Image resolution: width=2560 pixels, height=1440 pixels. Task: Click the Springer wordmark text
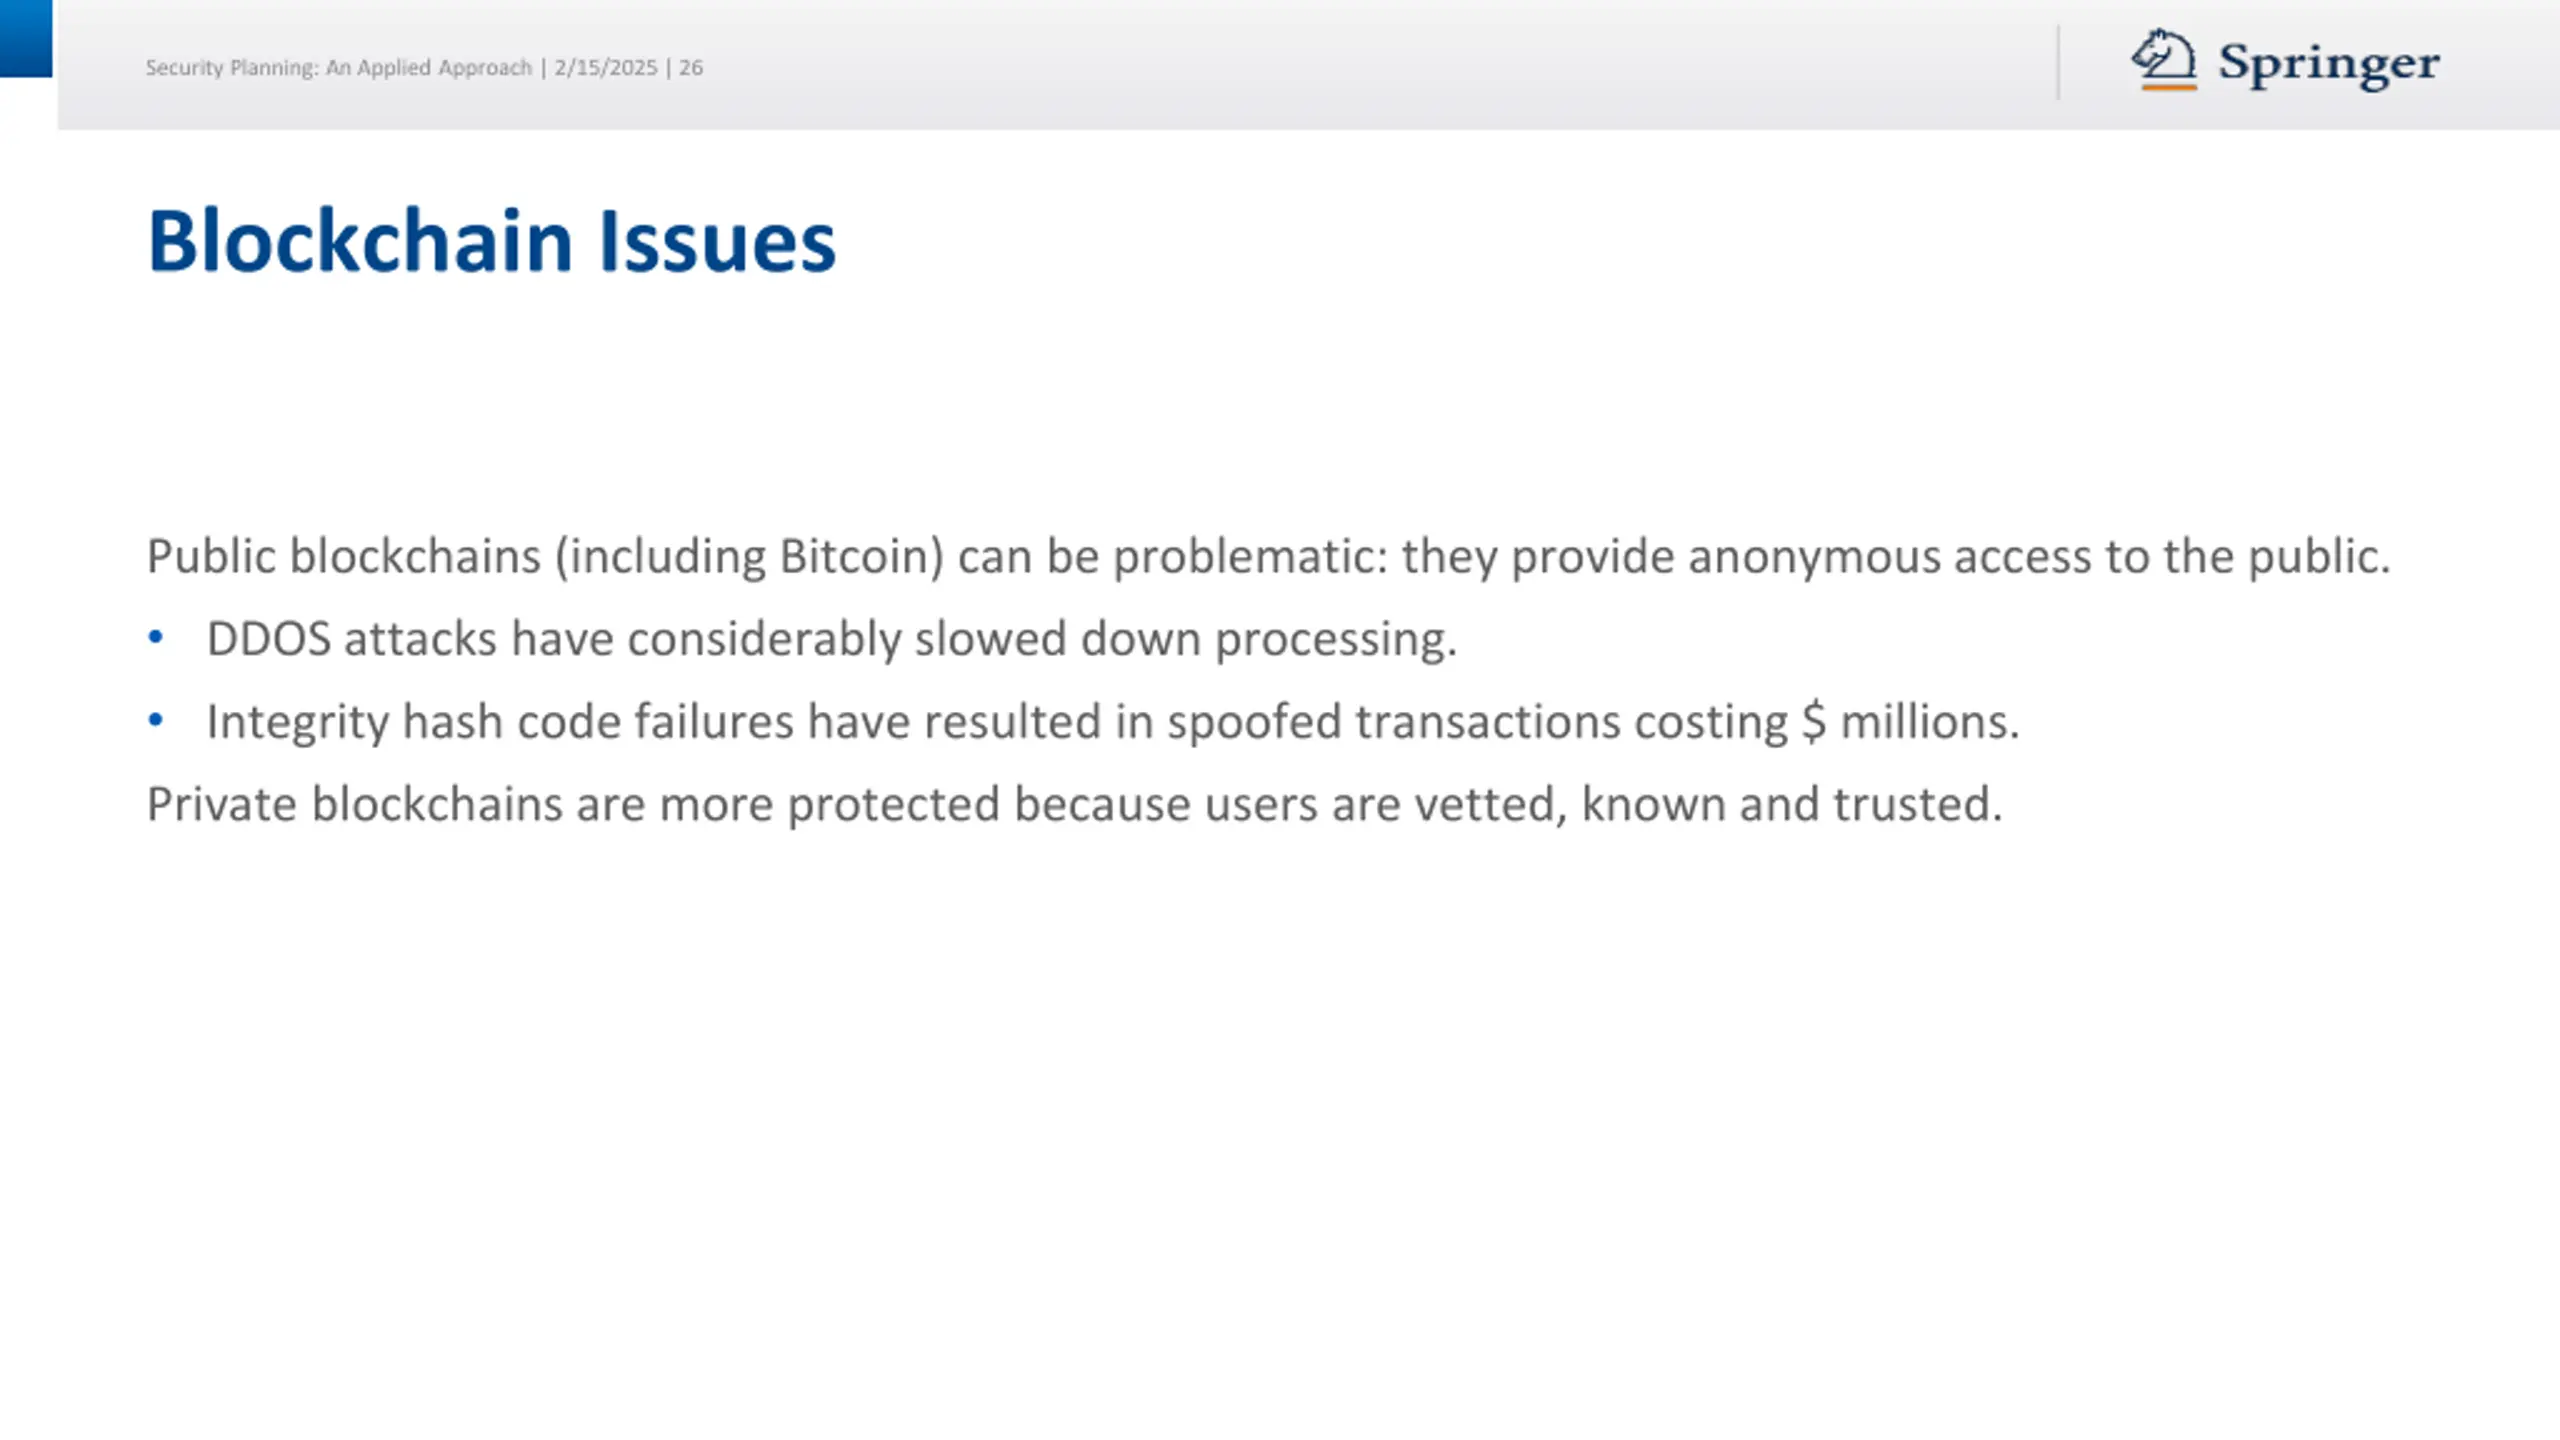2329,64
